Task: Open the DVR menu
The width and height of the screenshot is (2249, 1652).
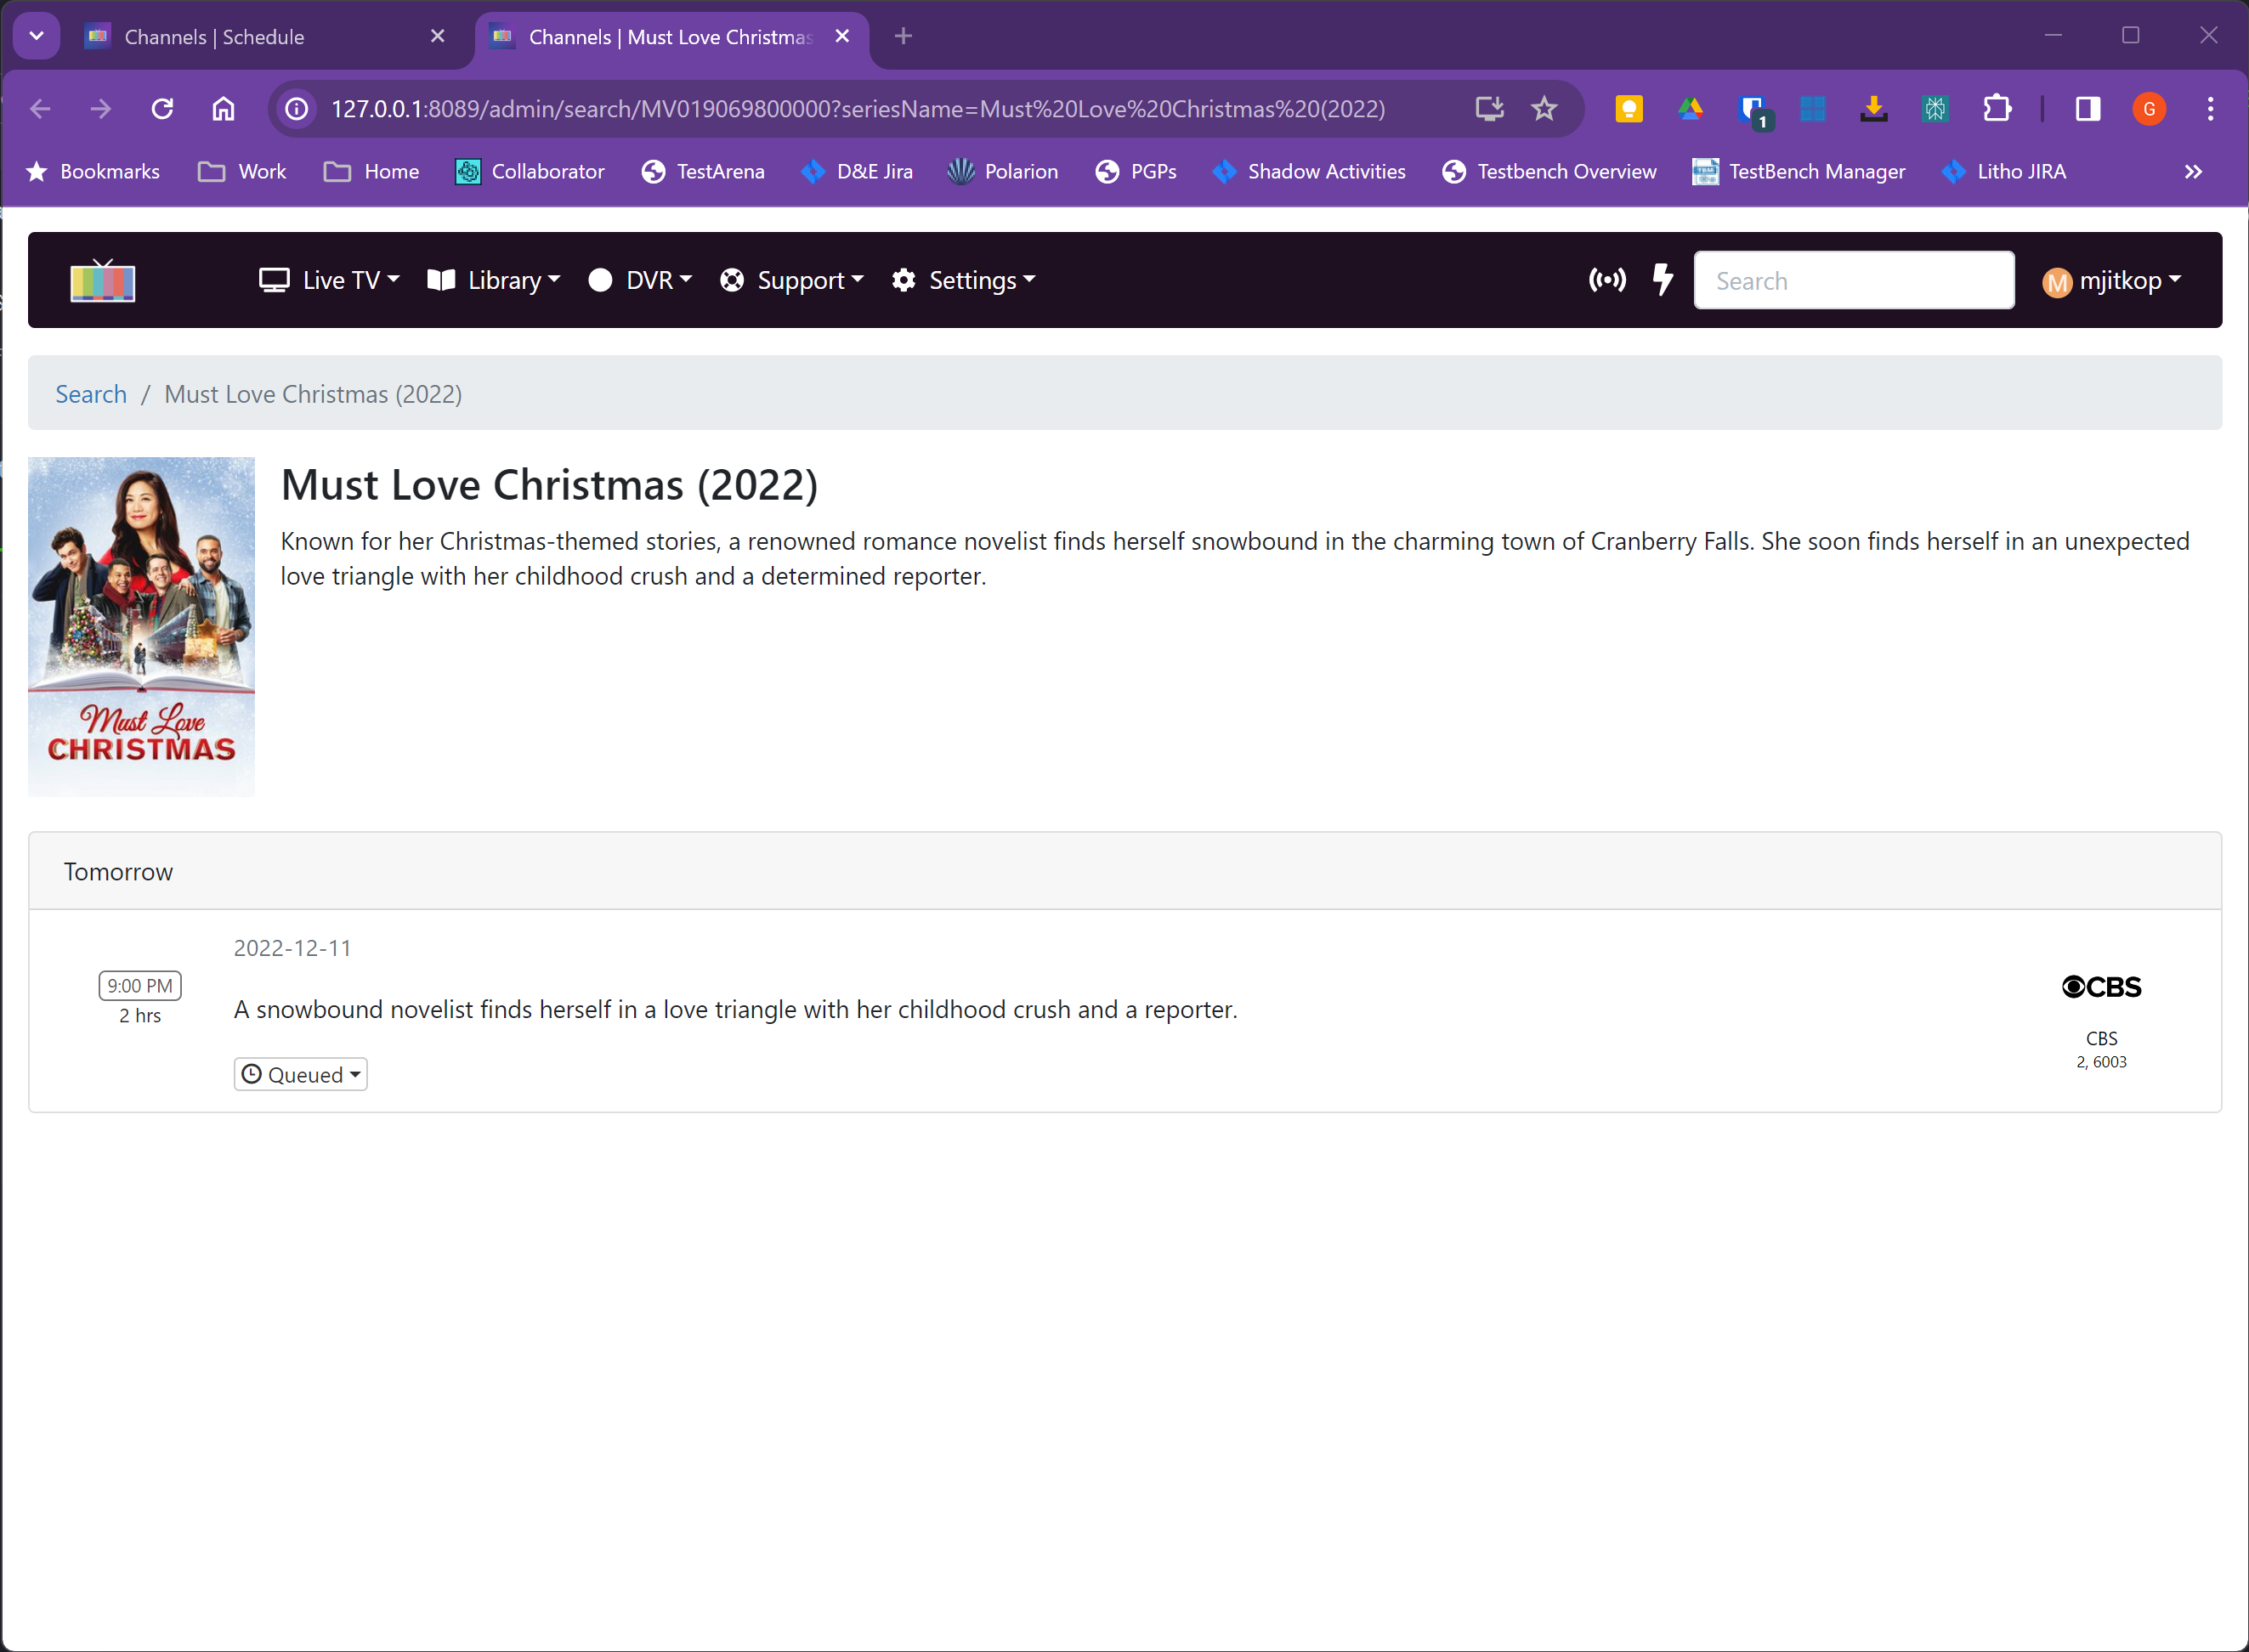Action: pos(640,281)
